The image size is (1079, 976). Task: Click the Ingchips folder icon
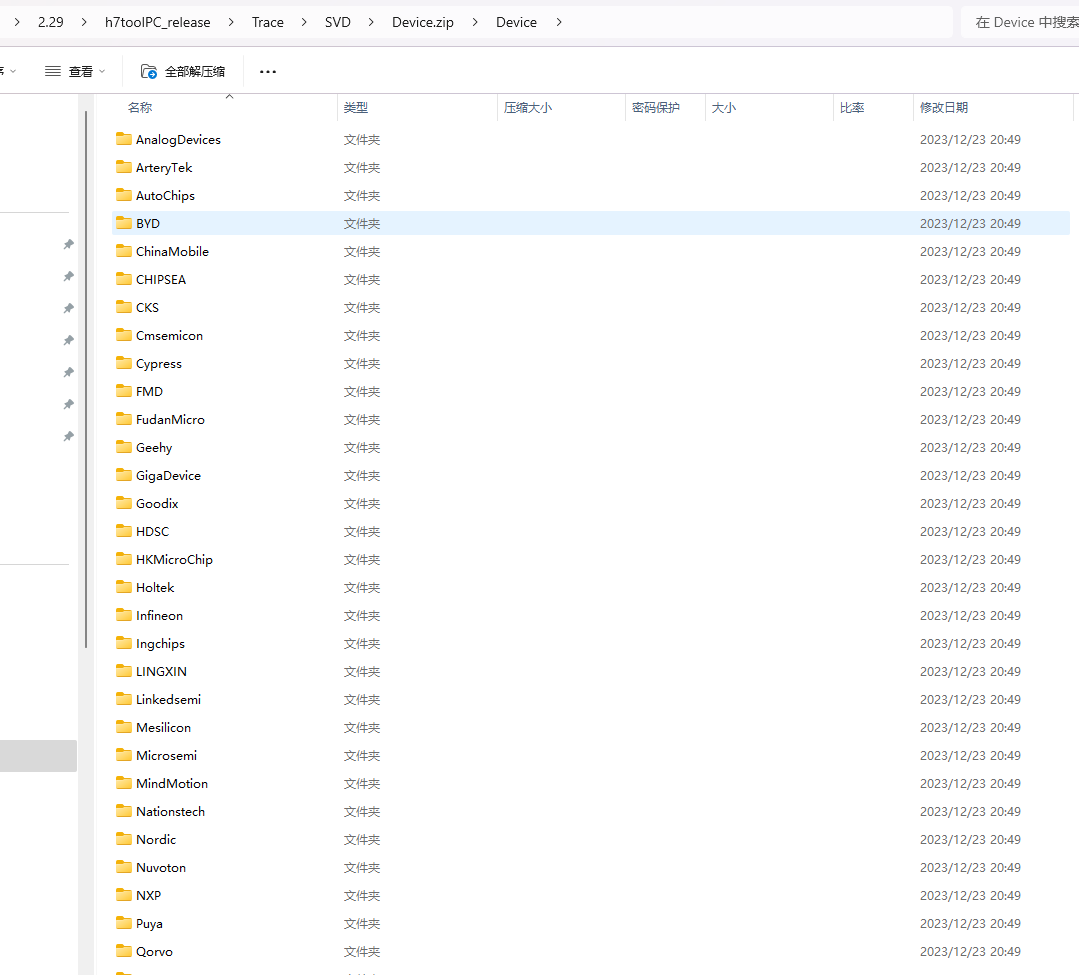pyautogui.click(x=124, y=643)
